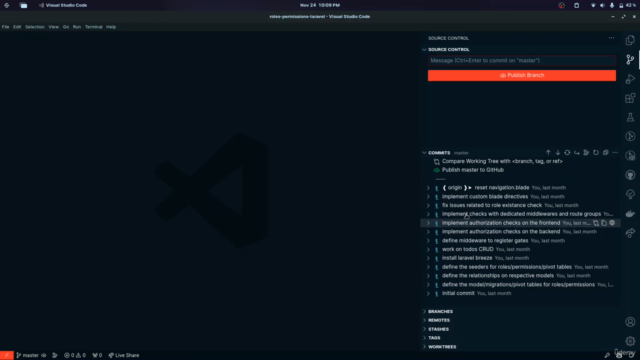Click the master branch in status bar
Image resolution: width=640 pixels, height=360 pixels.
[28, 356]
